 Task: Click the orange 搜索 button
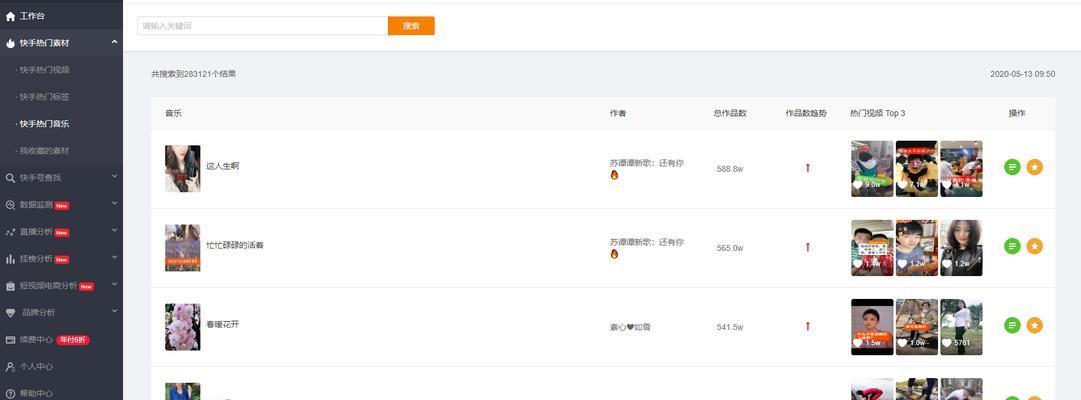coord(411,26)
